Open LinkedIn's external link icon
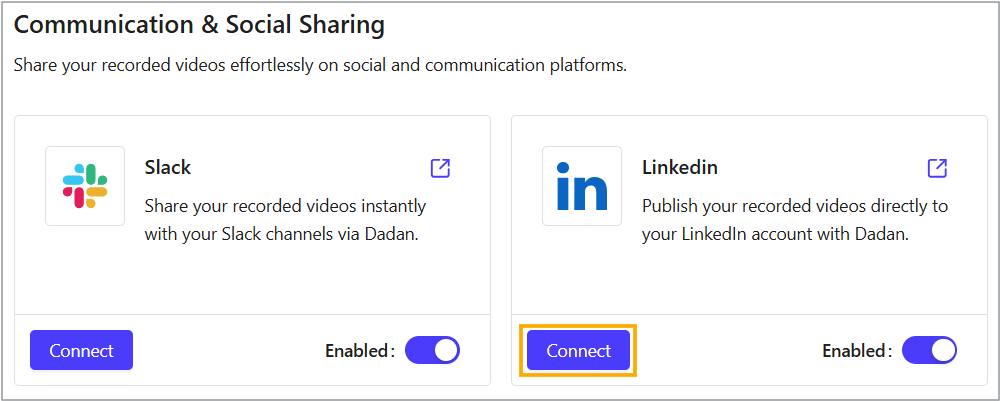This screenshot has width=1000, height=401. (937, 168)
